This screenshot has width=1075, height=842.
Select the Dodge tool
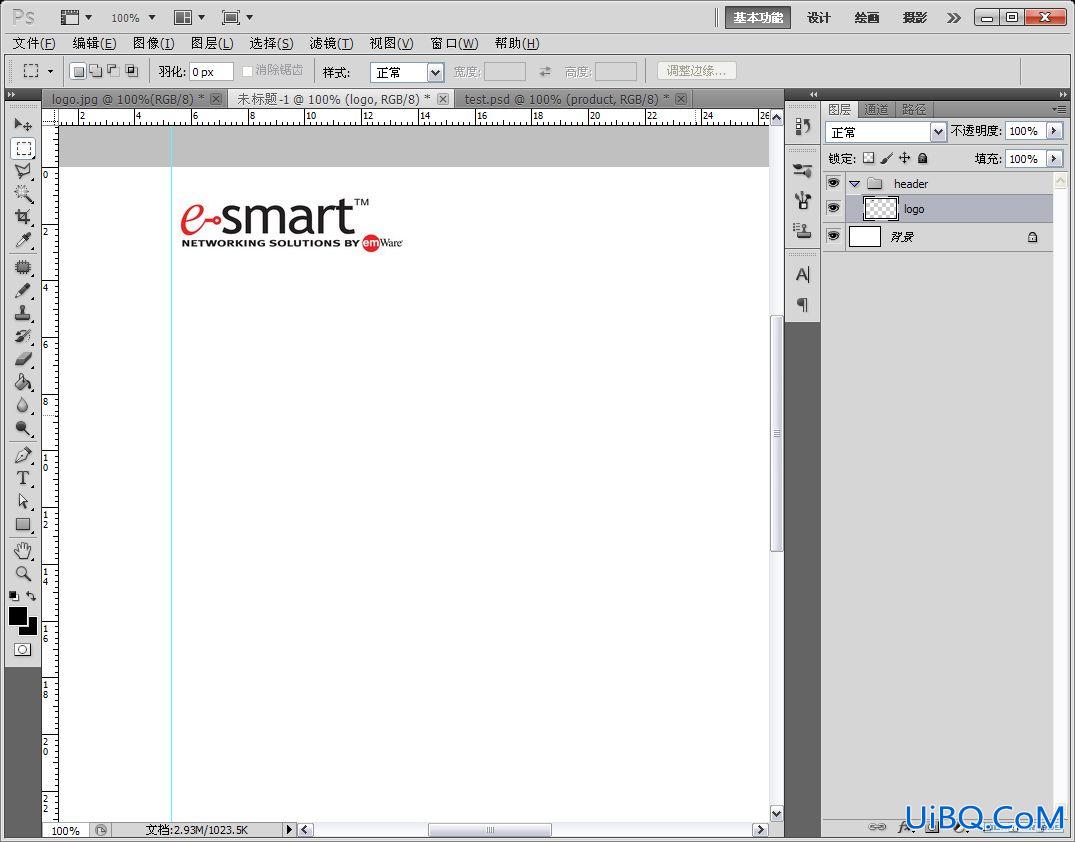pos(23,429)
